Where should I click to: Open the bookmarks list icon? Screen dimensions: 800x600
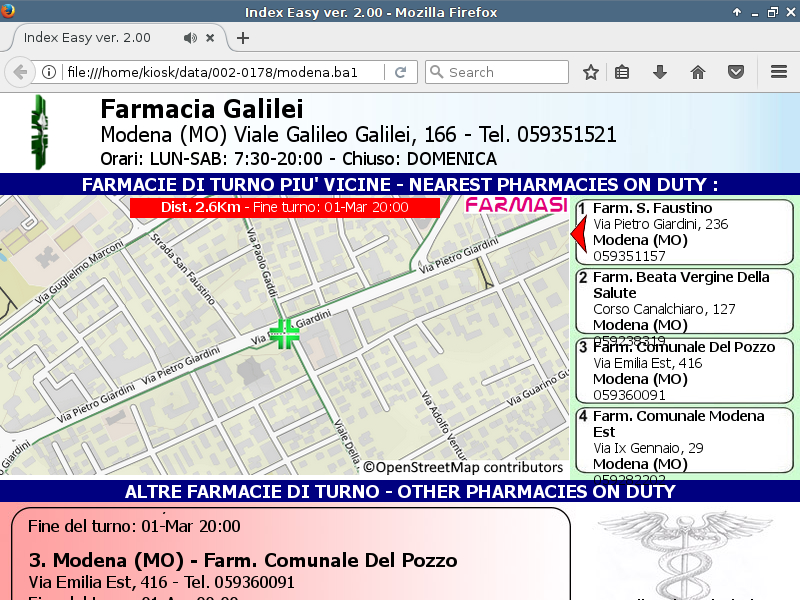(x=622, y=72)
